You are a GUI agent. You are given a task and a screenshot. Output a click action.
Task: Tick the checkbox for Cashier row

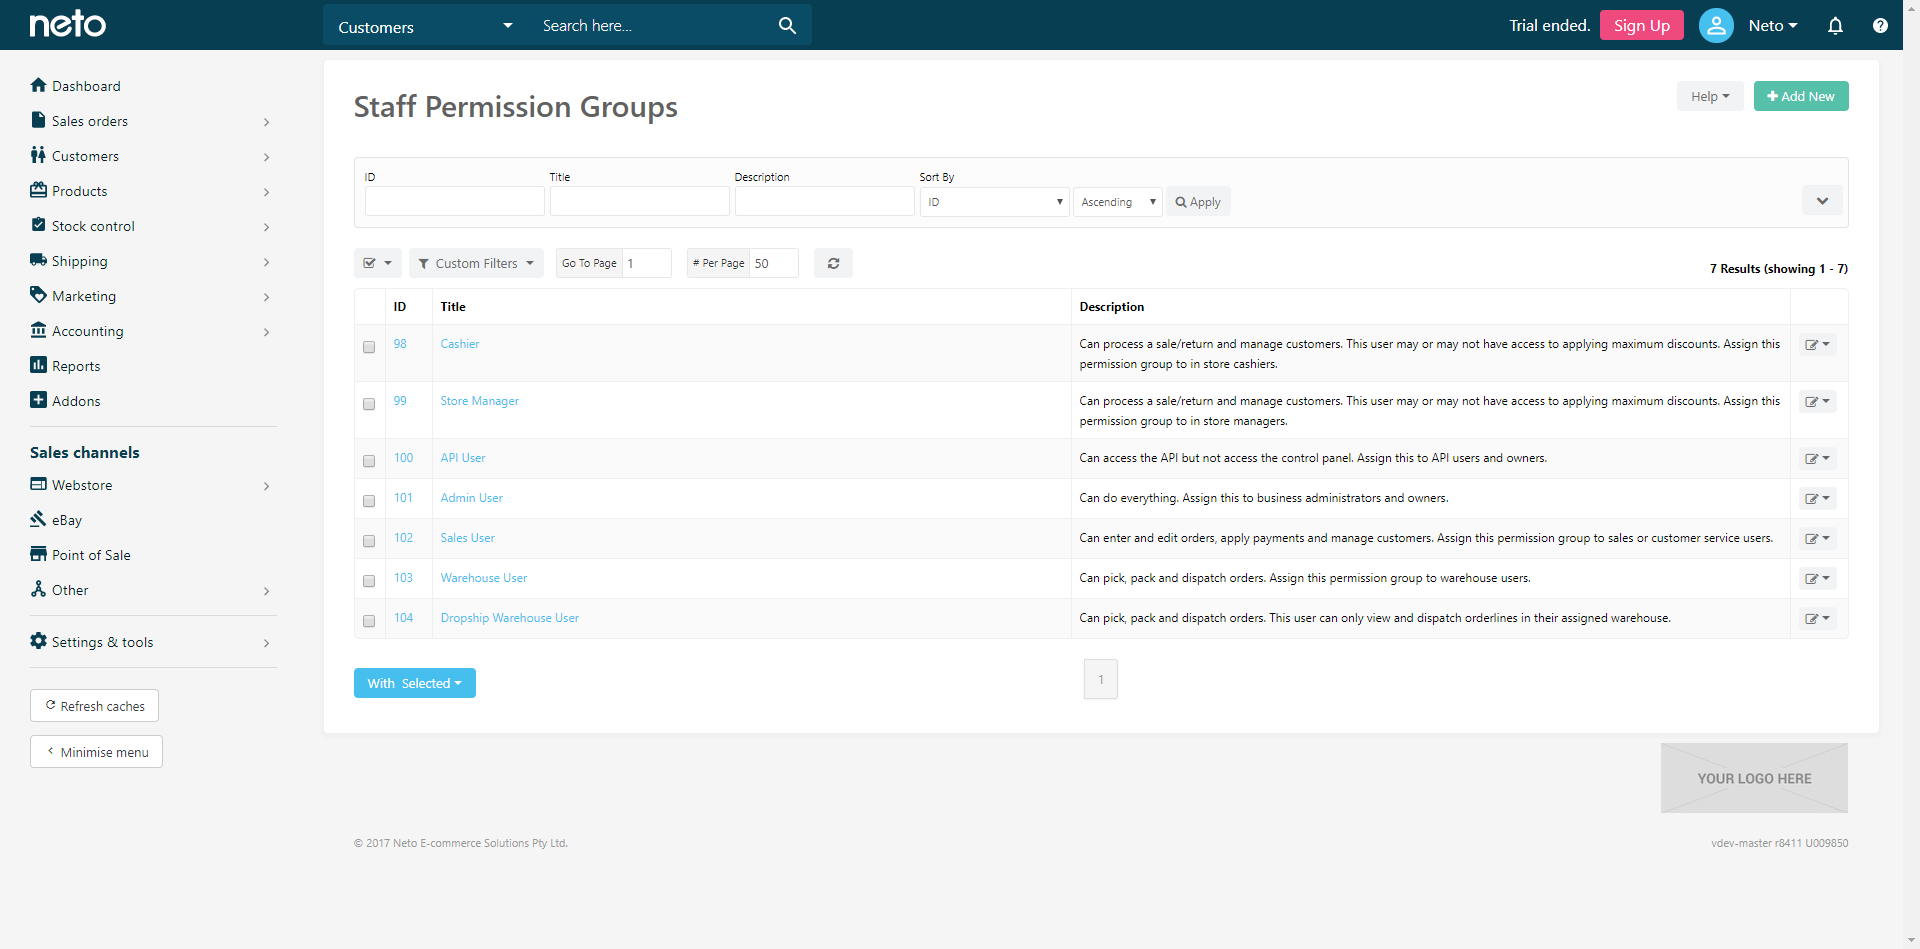pyautogui.click(x=369, y=347)
